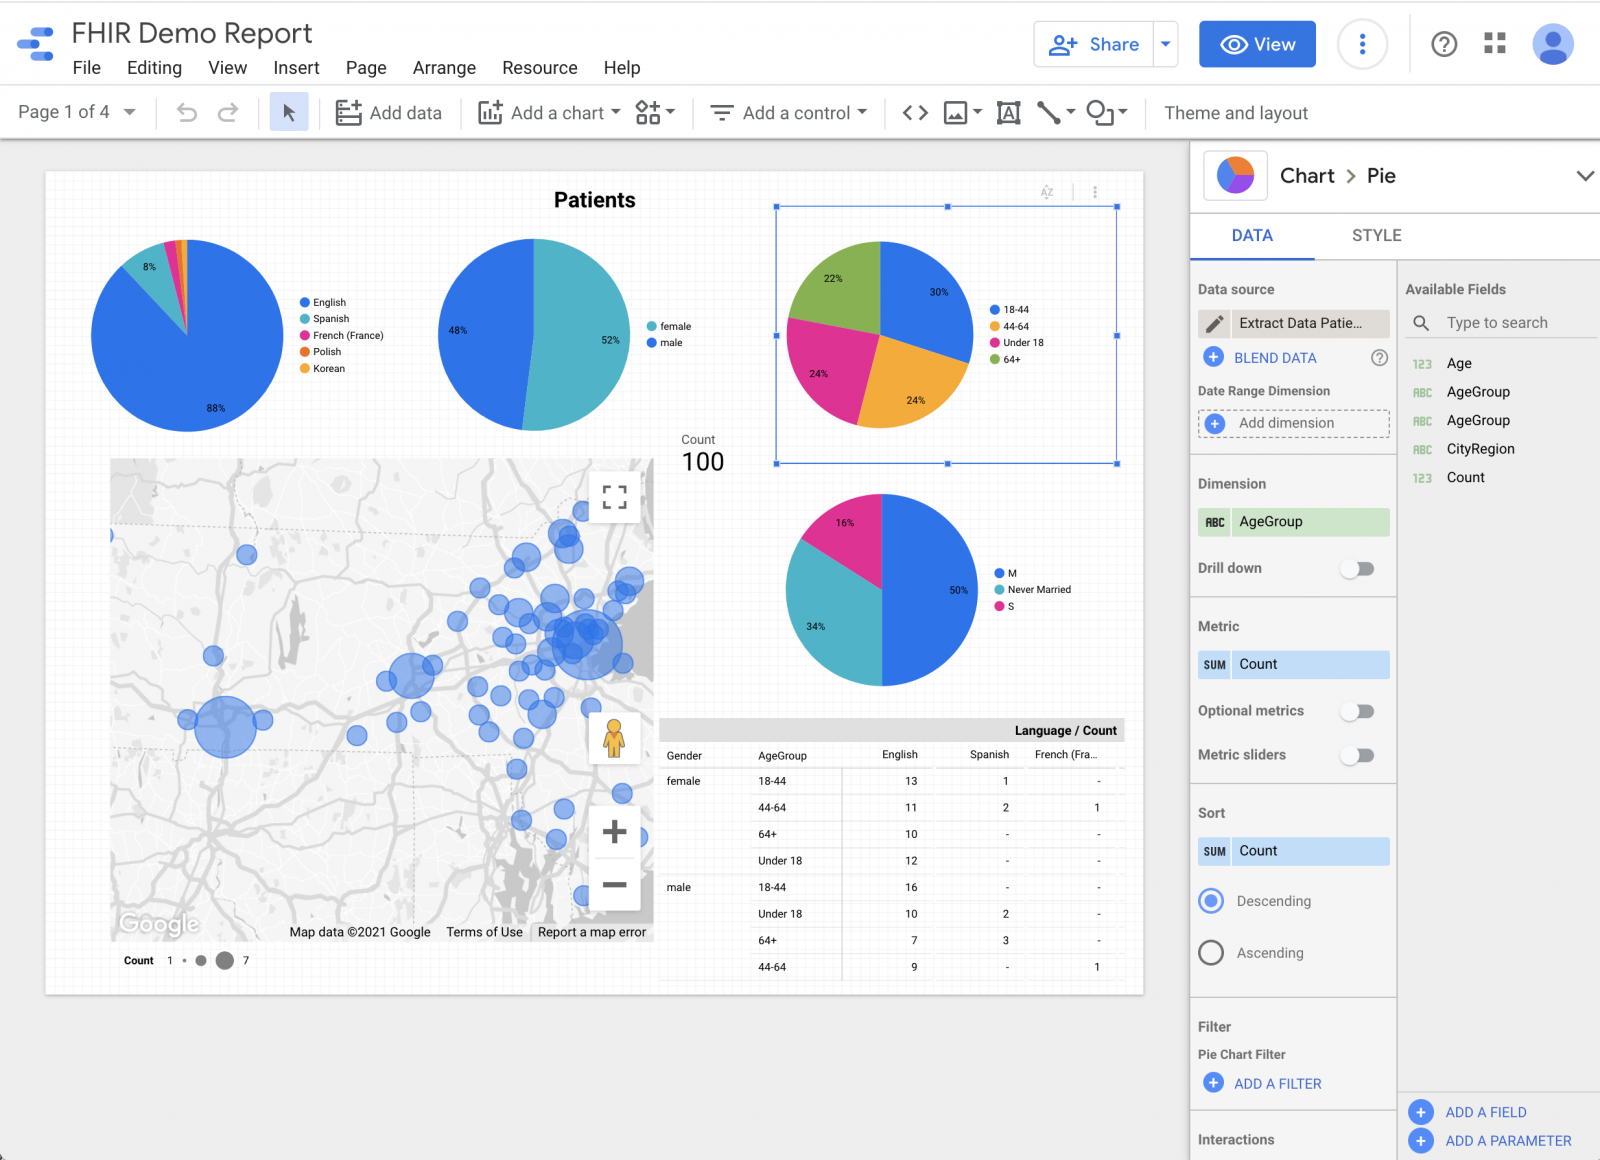
Task: Click the URL embed code icon
Action: (915, 113)
